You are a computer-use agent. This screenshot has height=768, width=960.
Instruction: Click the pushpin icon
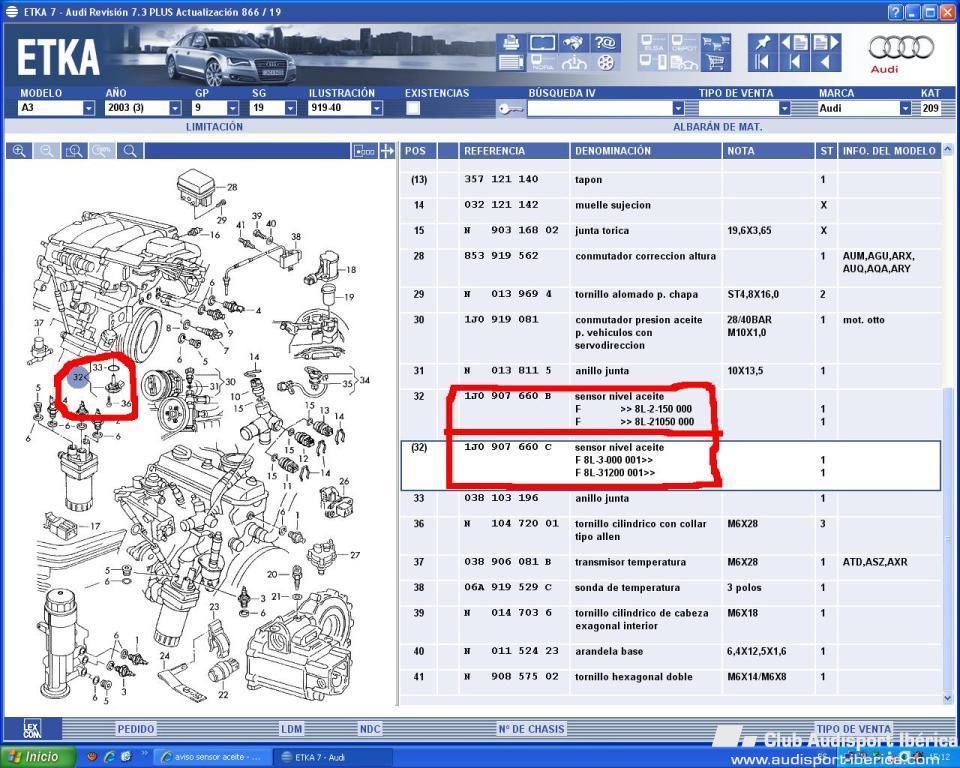762,42
